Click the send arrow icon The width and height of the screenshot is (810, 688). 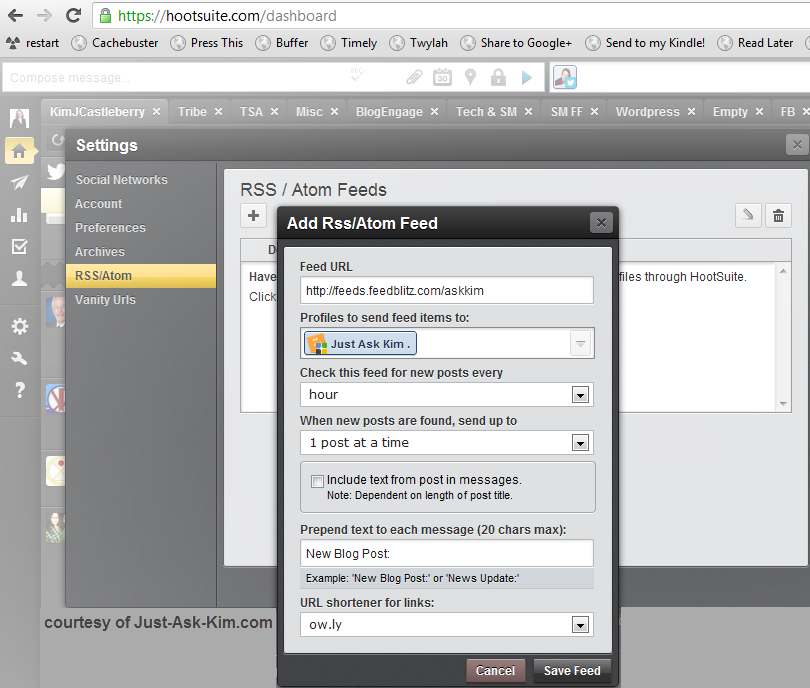point(526,77)
